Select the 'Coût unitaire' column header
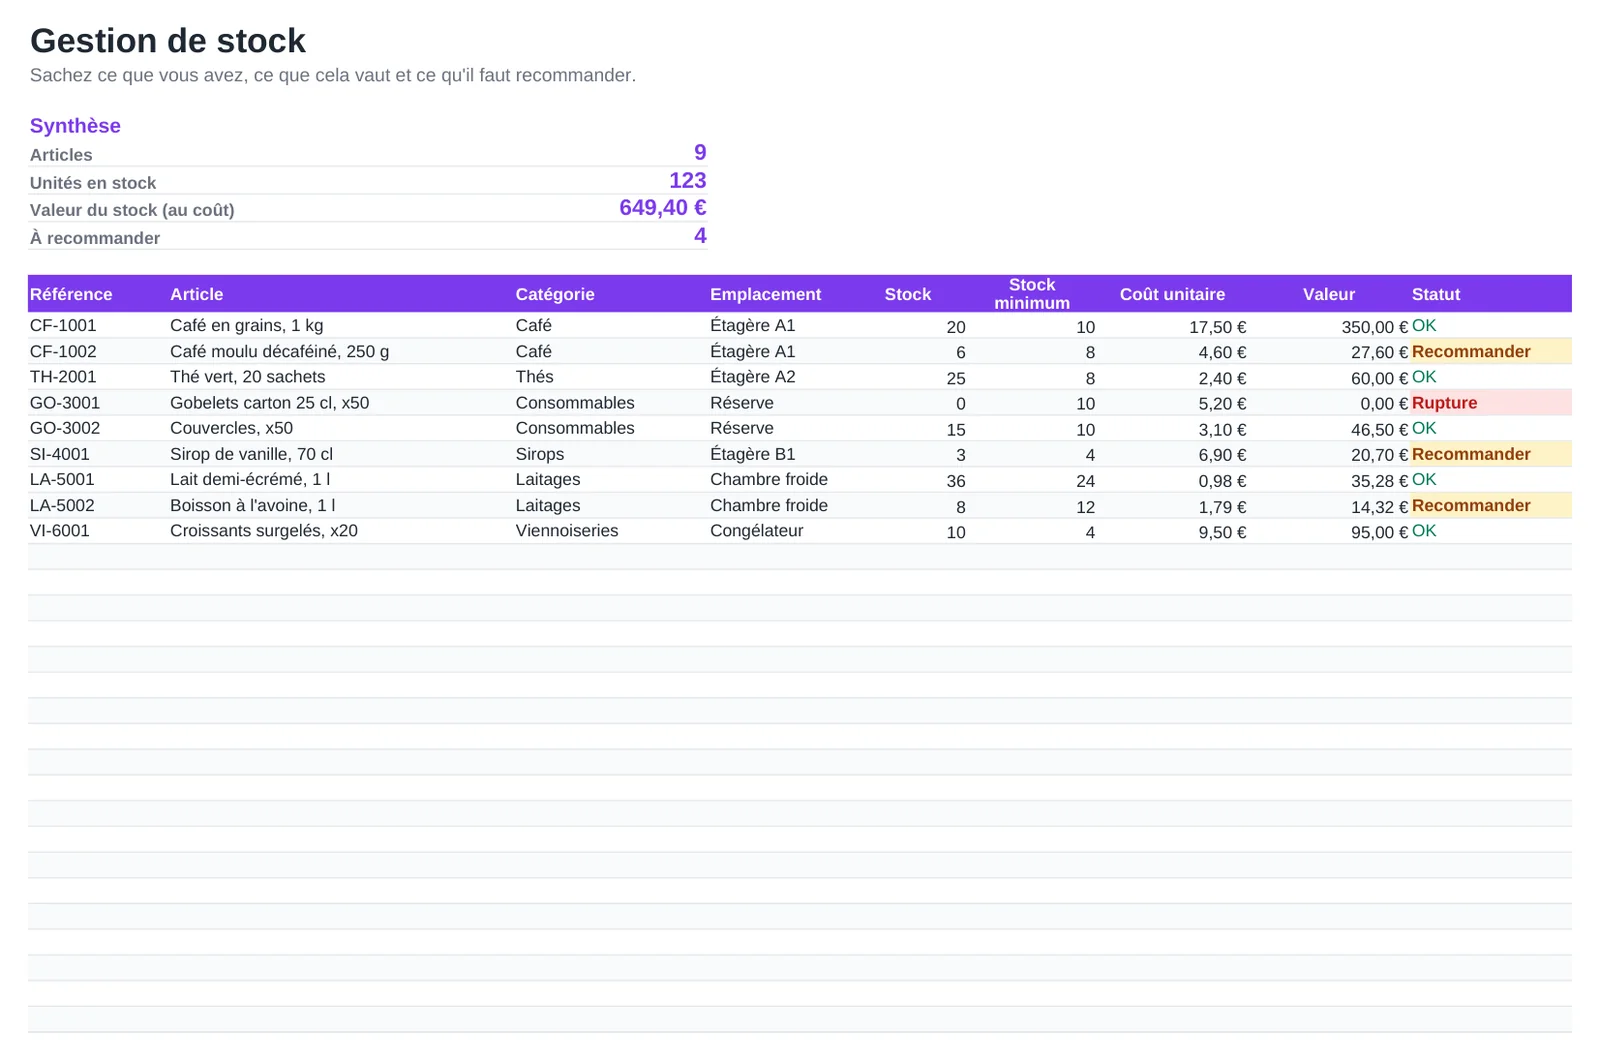Screen dimensions: 1600x1060 point(1172,294)
